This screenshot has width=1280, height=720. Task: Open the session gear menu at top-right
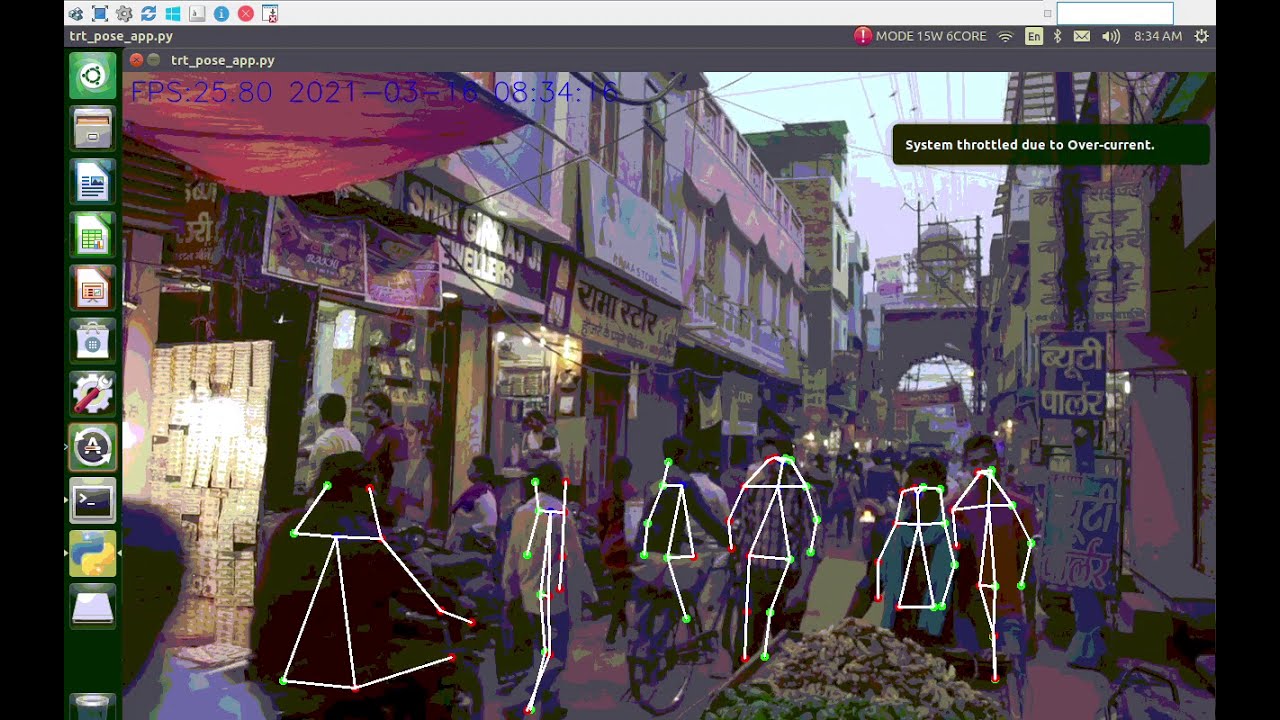click(1199, 36)
